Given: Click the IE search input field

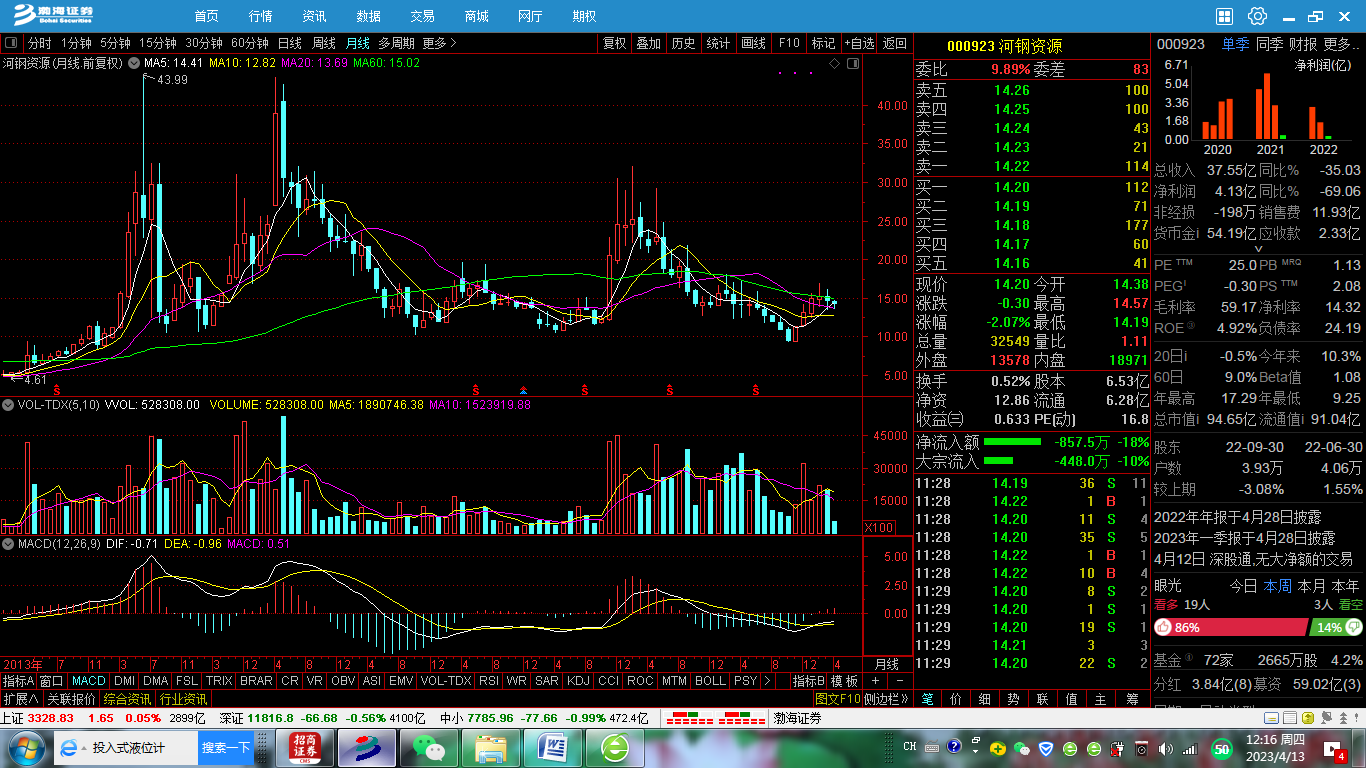Looking at the screenshot, I should (142, 748).
